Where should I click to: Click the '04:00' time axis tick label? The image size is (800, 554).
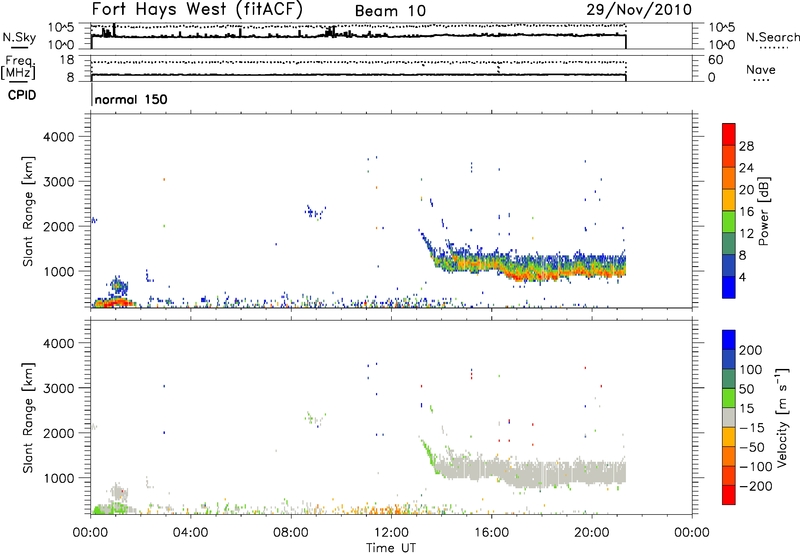(x=190, y=533)
